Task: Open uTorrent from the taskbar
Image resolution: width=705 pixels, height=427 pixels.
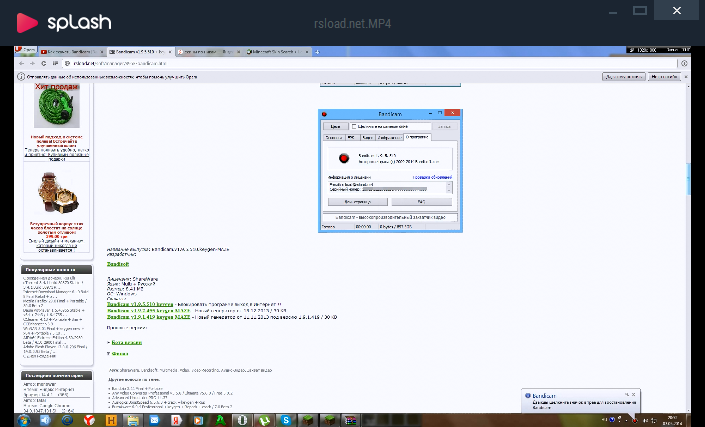Action: pyautogui.click(x=264, y=420)
